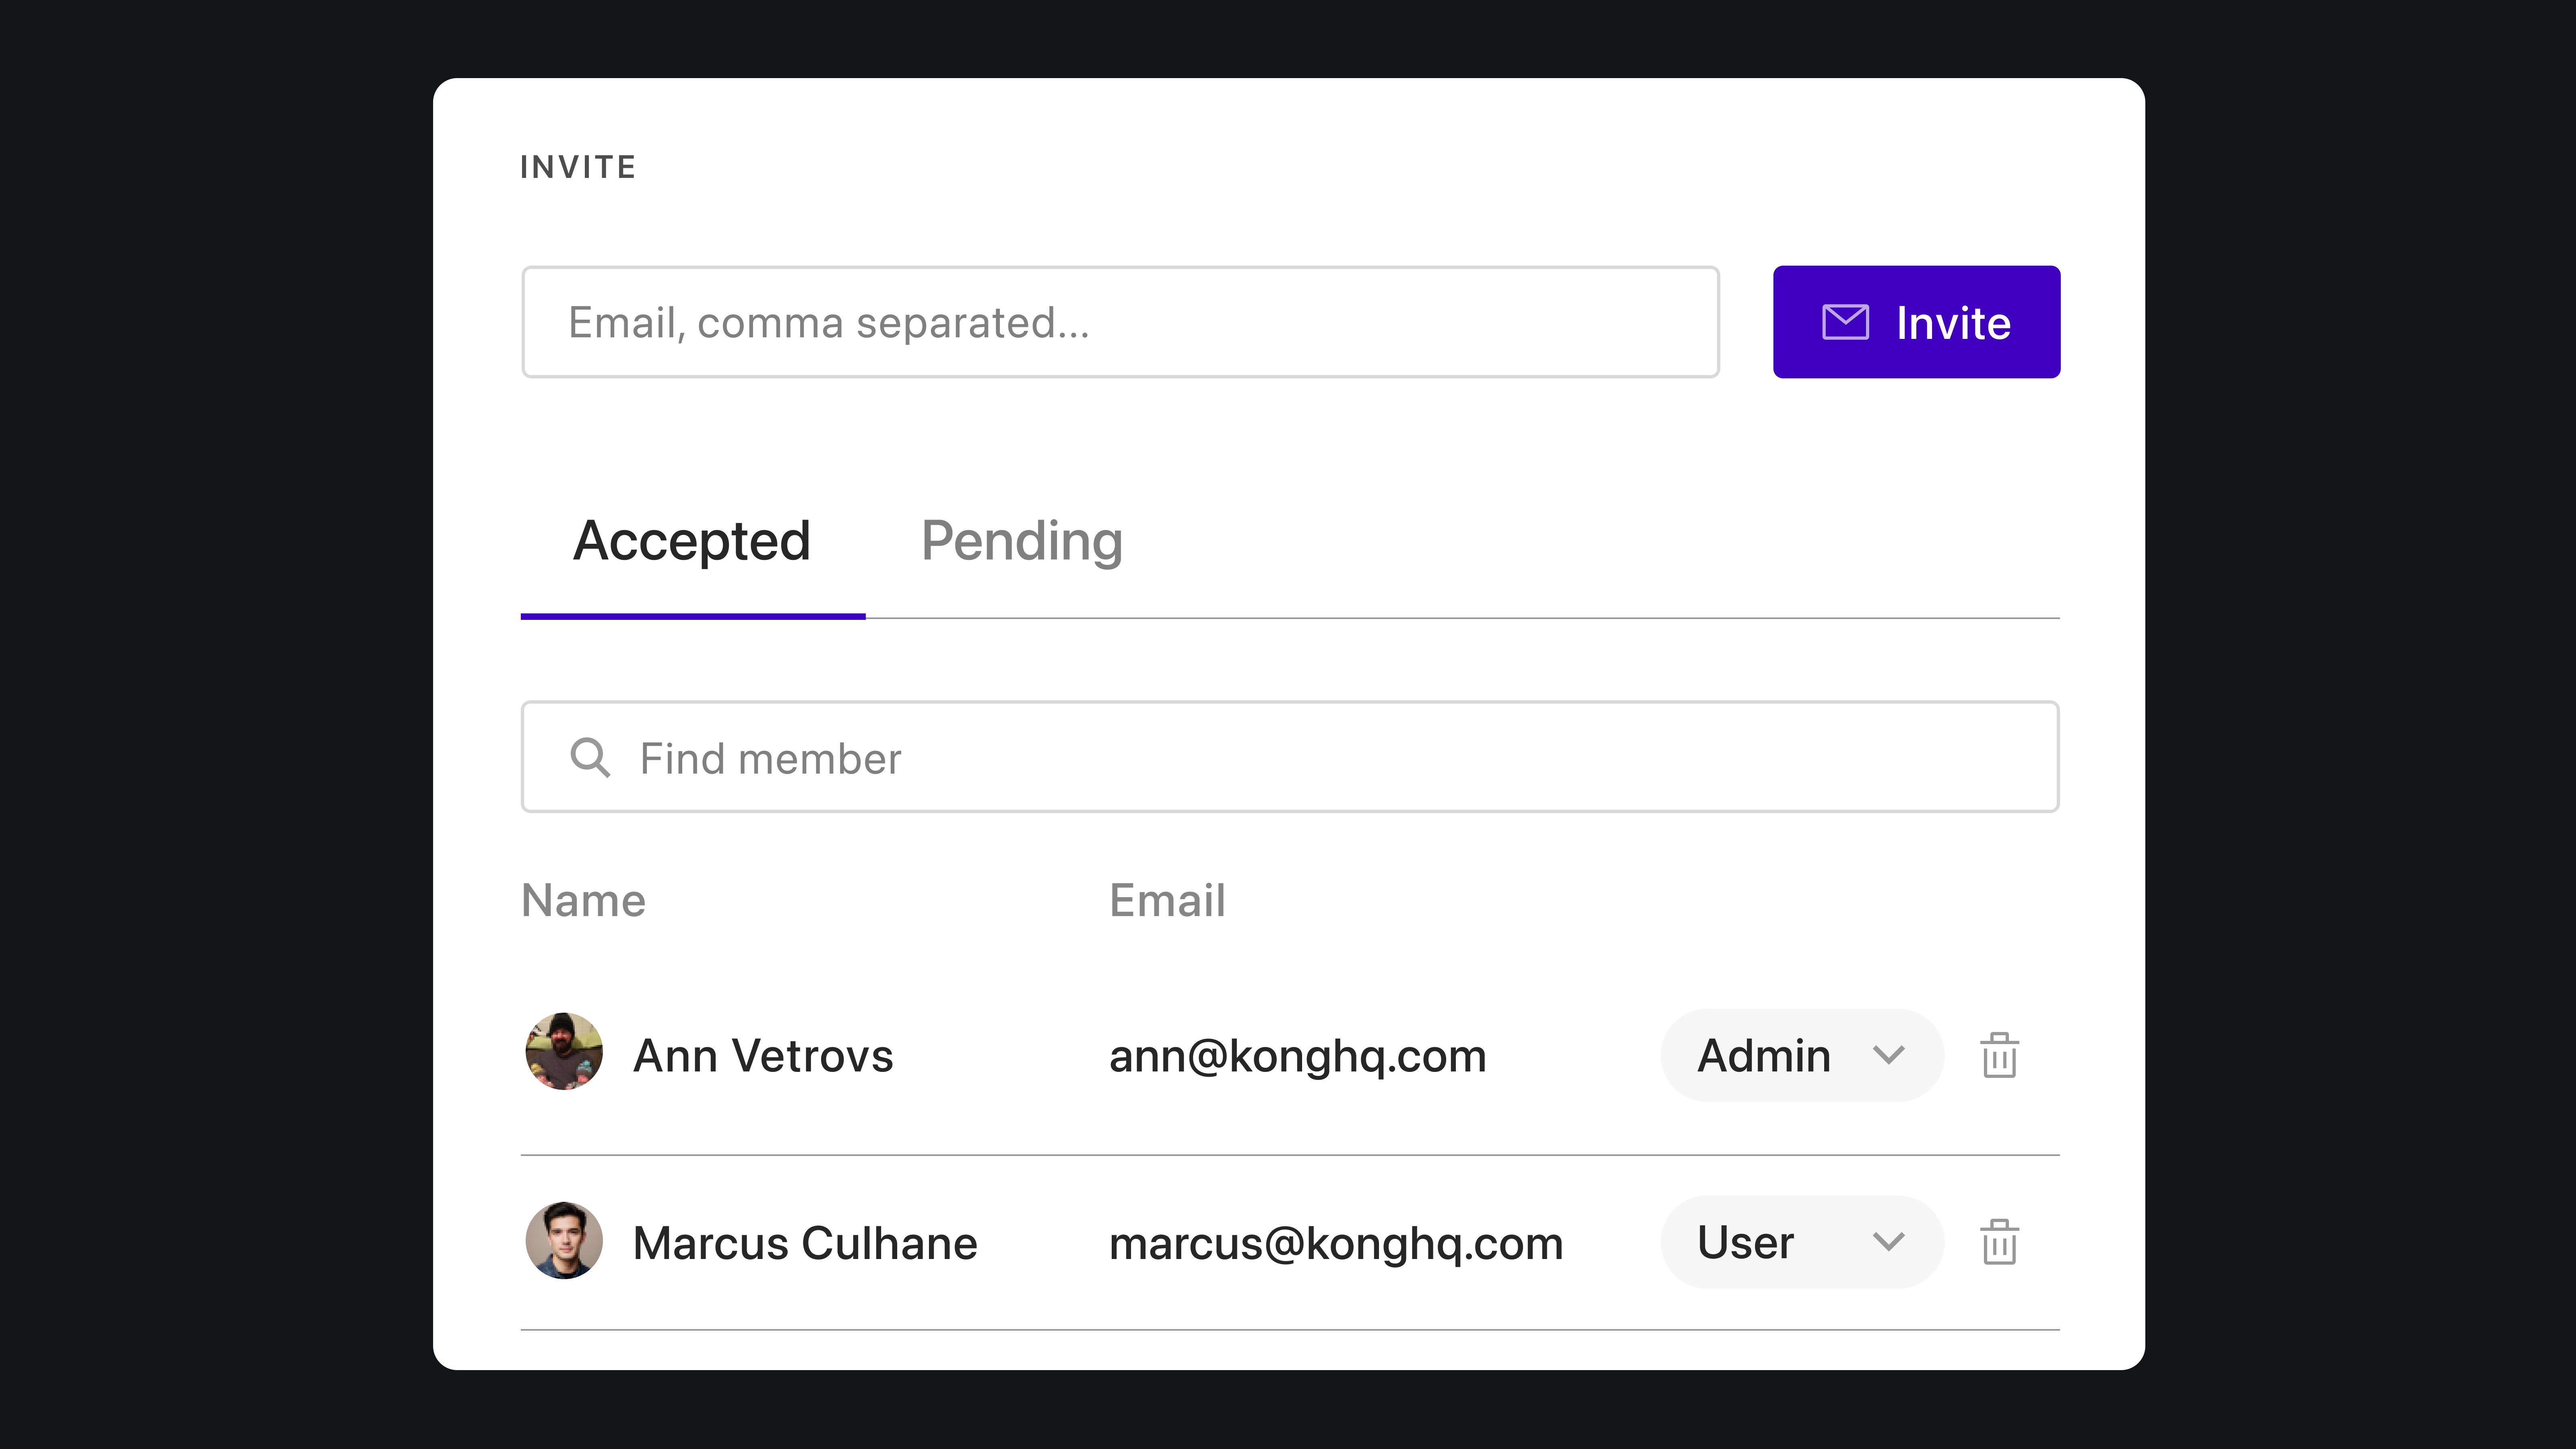Click the Invite button

1915,322
